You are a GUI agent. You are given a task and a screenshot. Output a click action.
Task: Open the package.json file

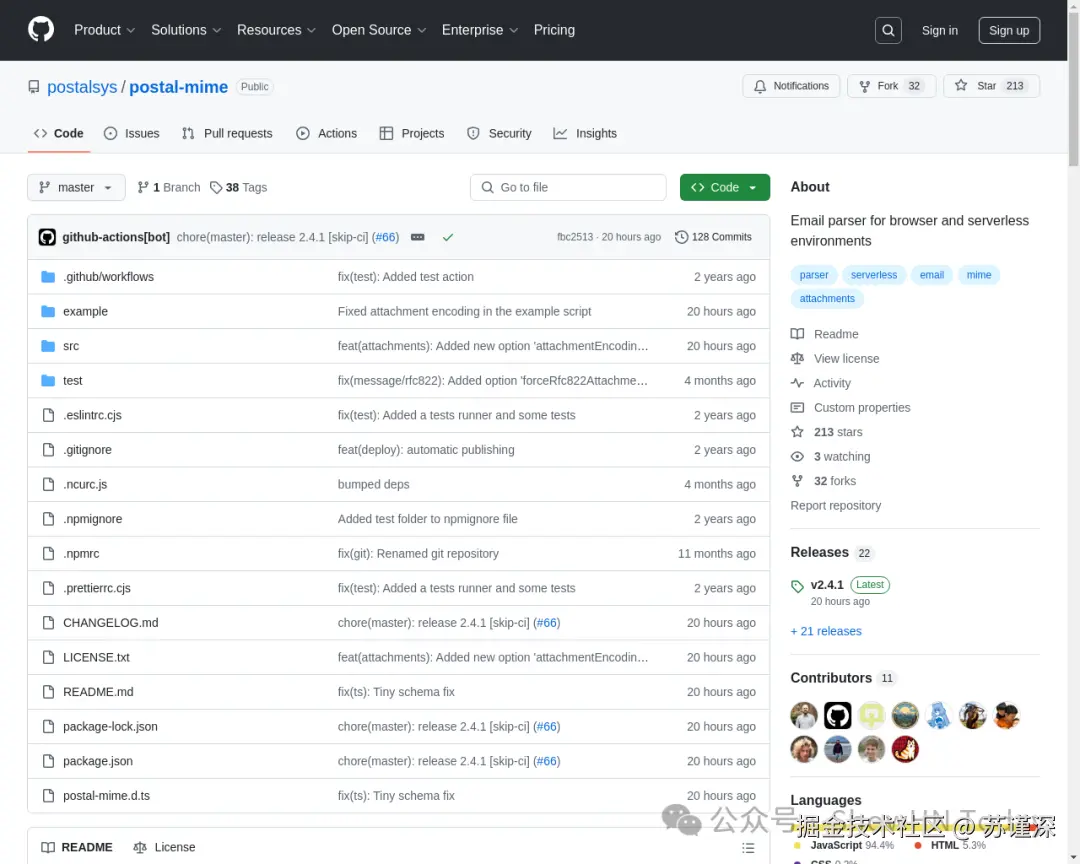click(98, 761)
